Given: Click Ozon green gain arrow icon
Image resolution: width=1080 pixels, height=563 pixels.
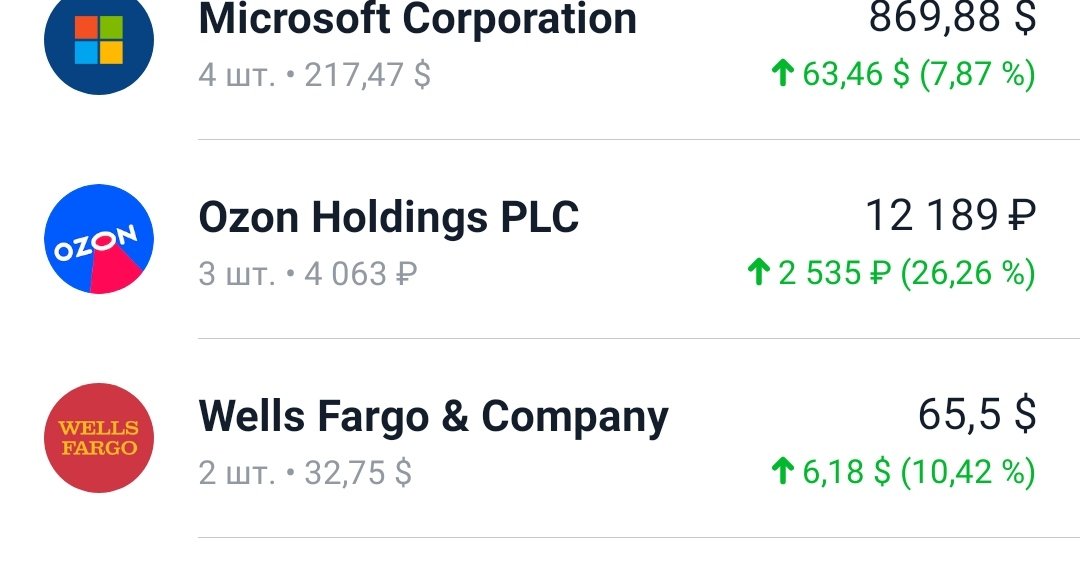Looking at the screenshot, I should click(x=758, y=272).
